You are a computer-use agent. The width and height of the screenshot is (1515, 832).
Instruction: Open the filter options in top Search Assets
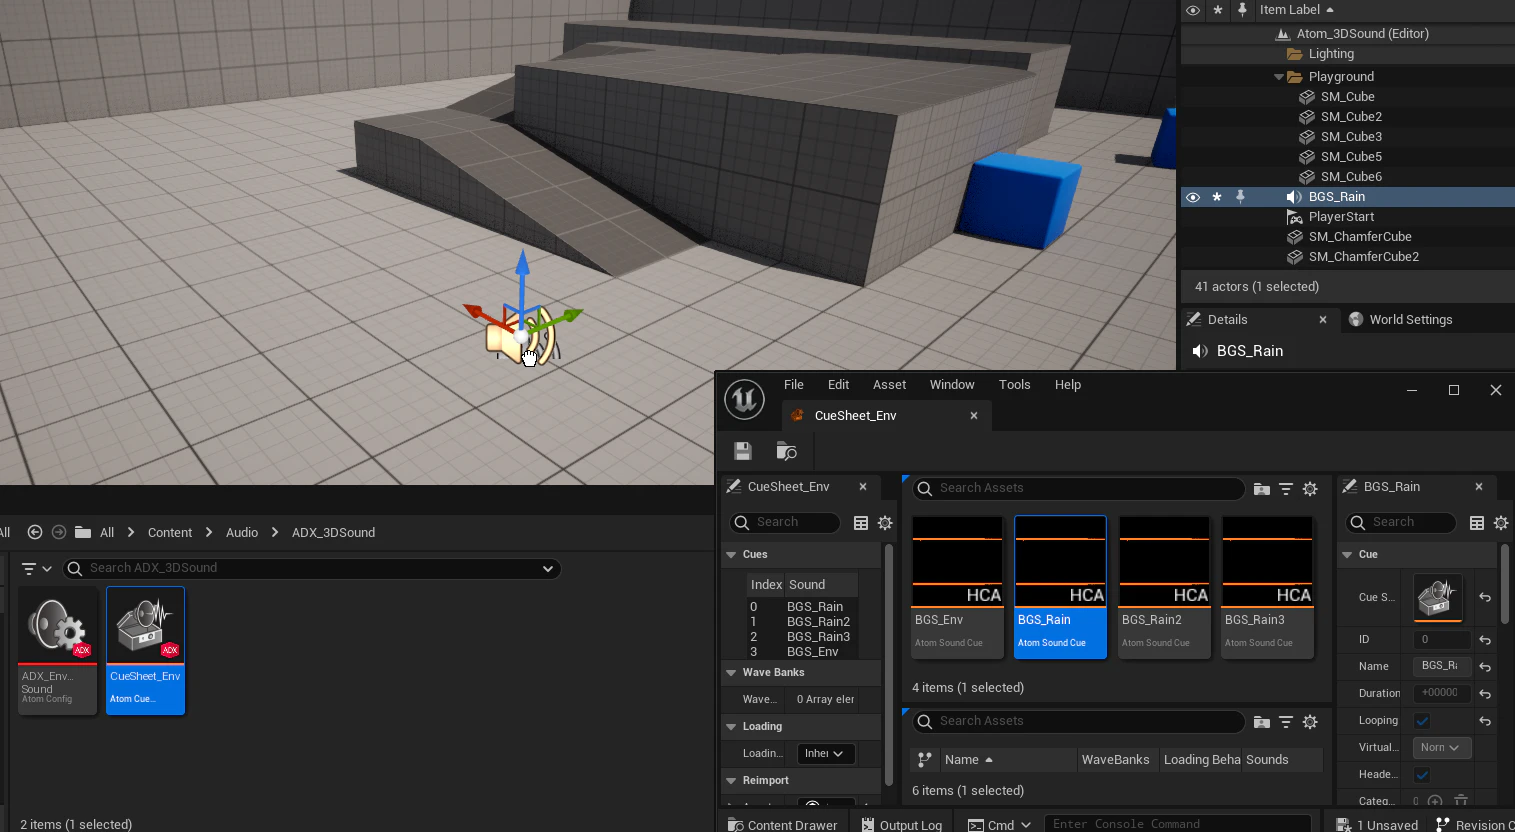click(1286, 489)
